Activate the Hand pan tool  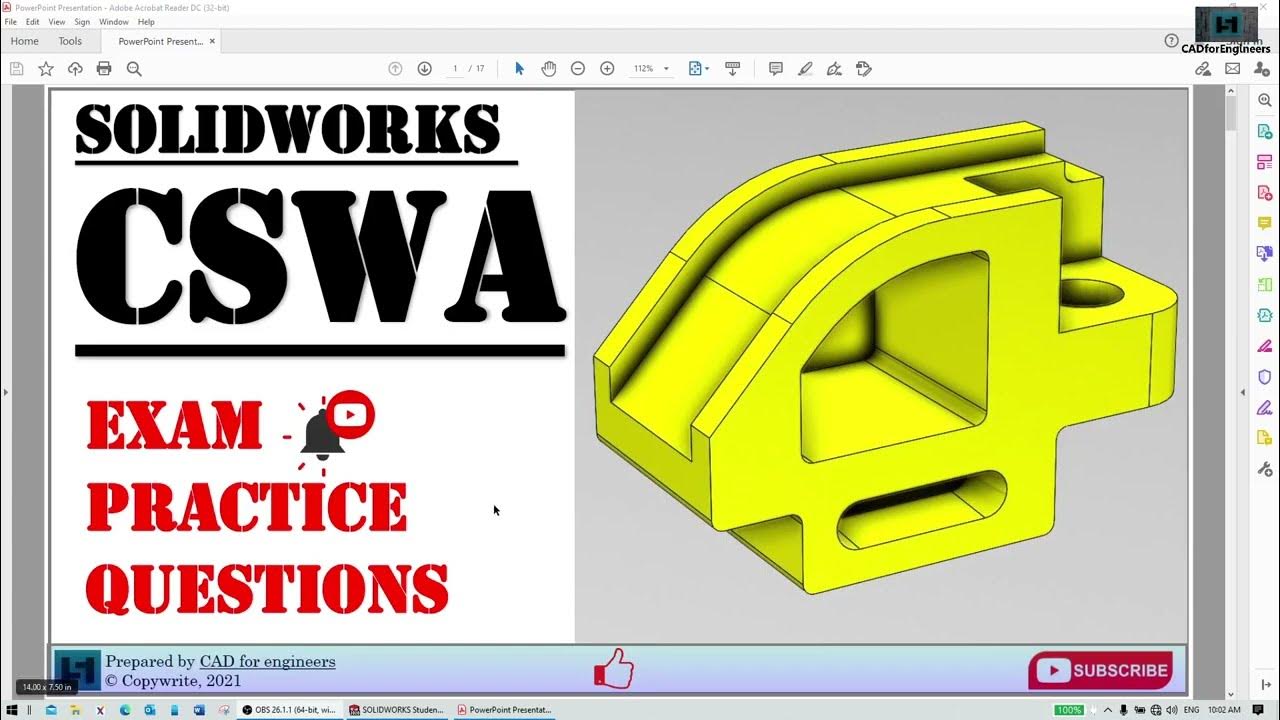[x=548, y=69]
